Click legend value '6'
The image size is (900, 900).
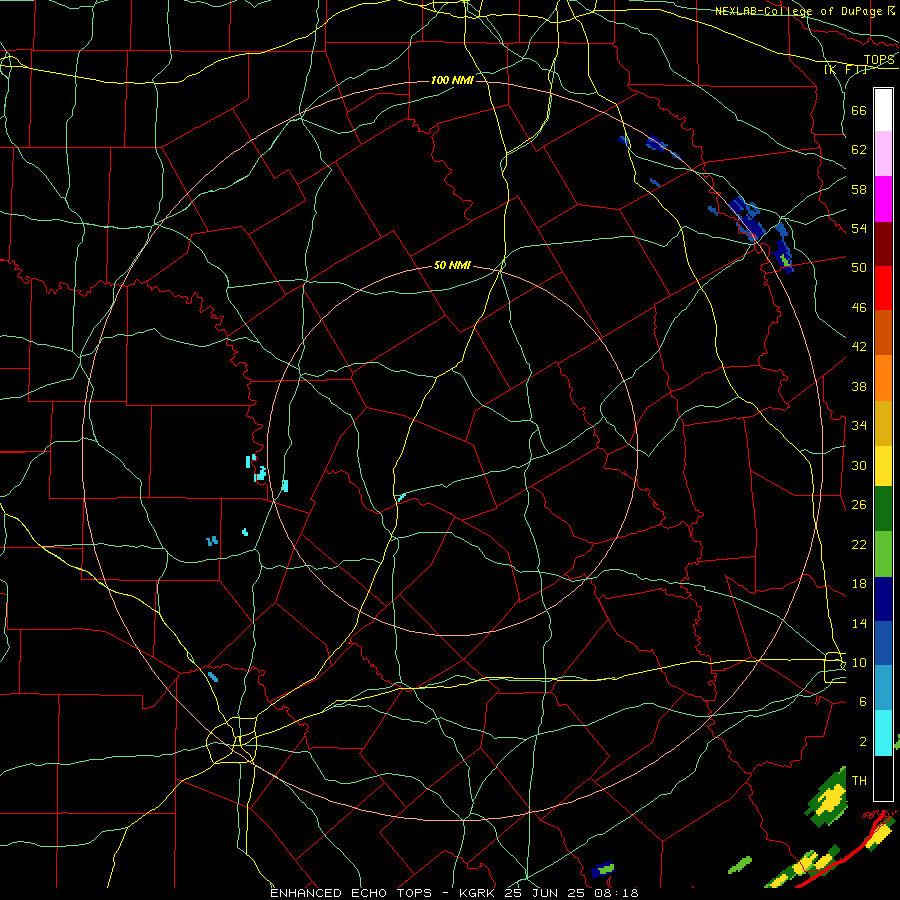click(x=863, y=702)
